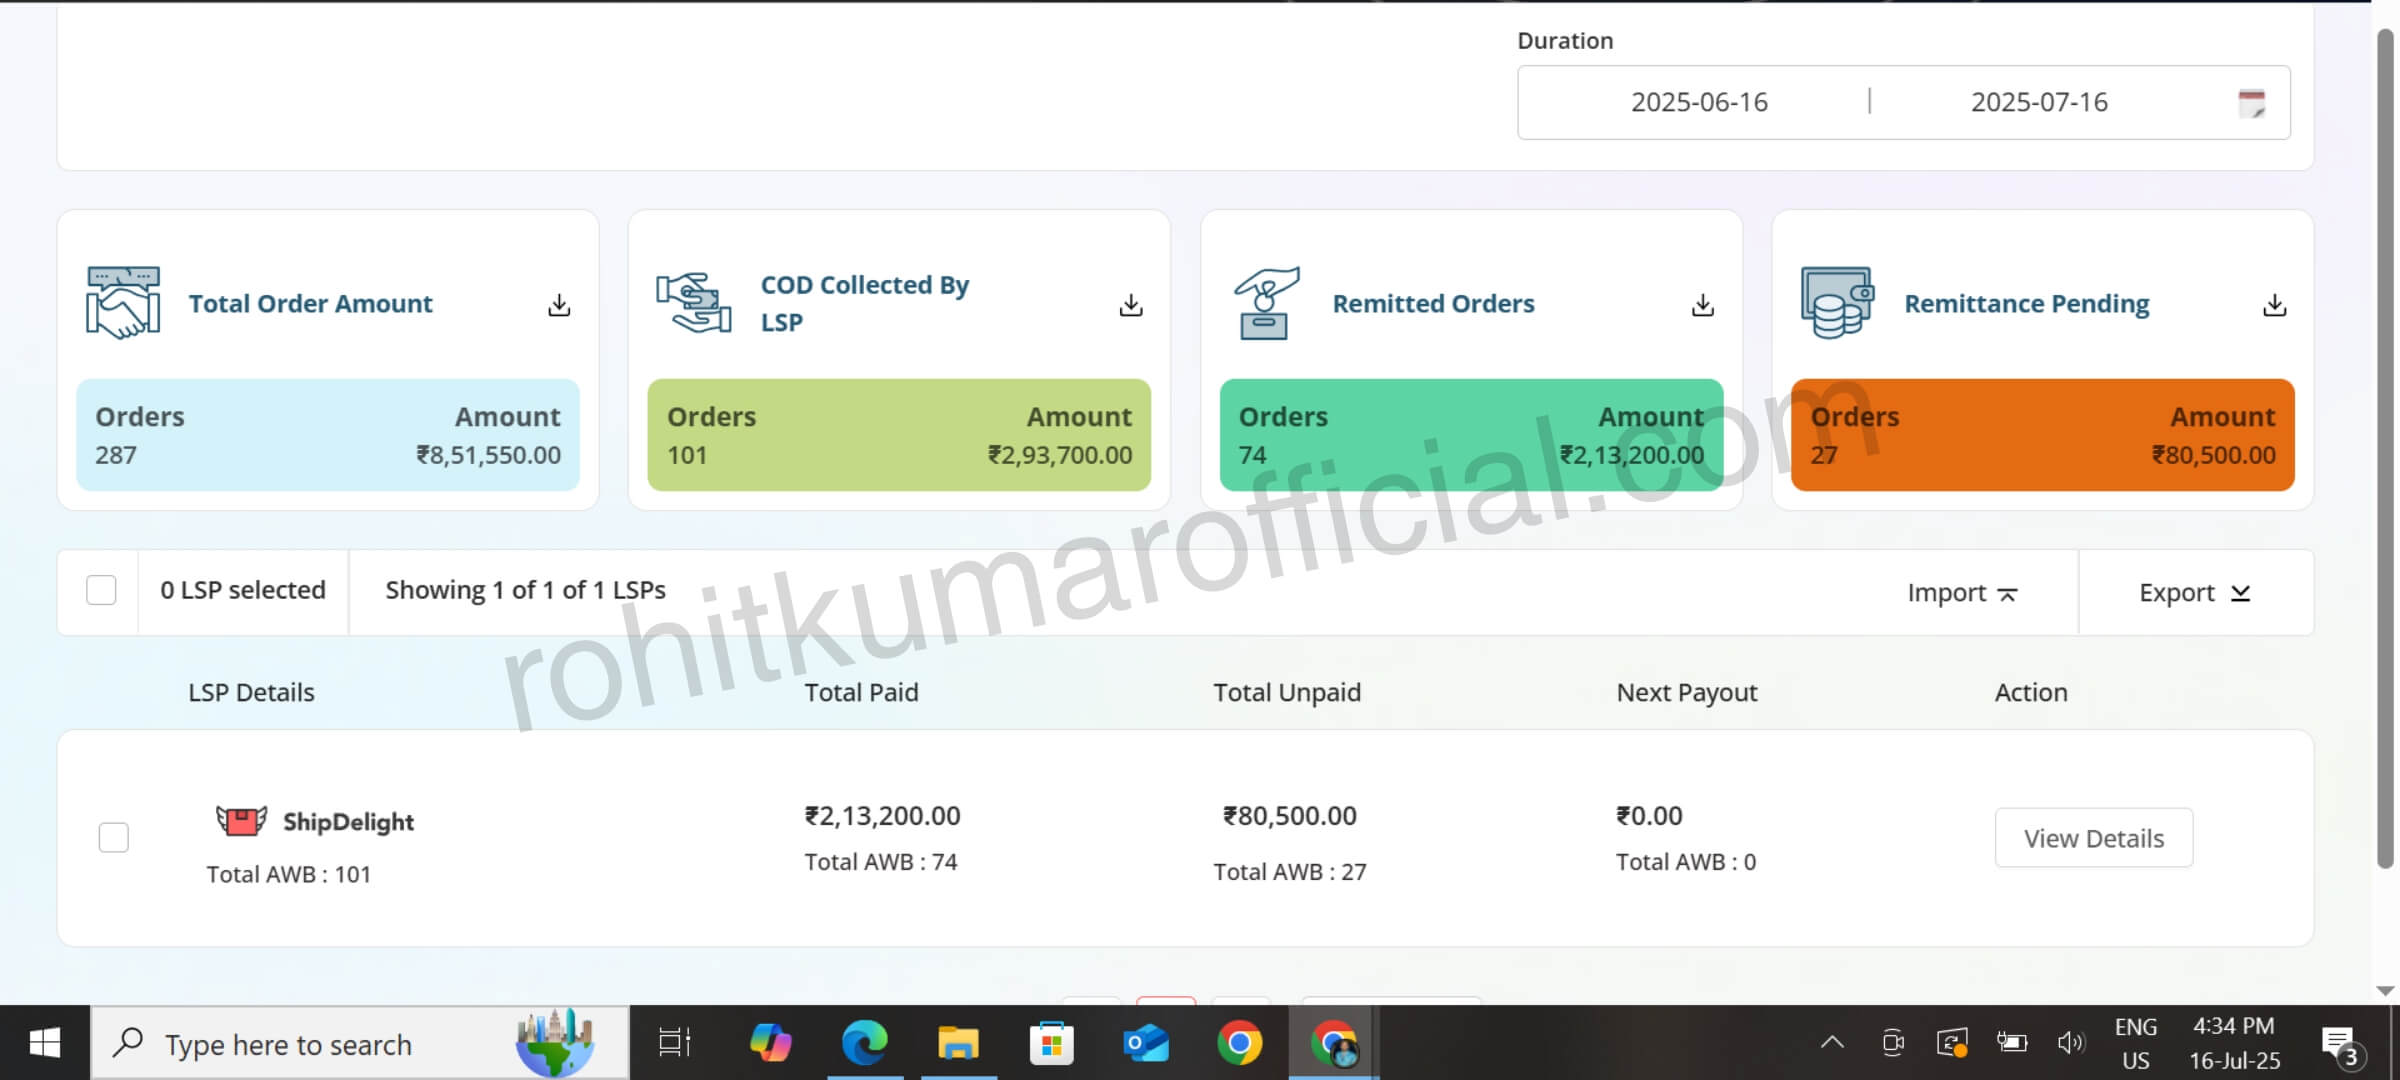Open the ENG US language switcher
2400x1080 pixels.
point(2136,1043)
